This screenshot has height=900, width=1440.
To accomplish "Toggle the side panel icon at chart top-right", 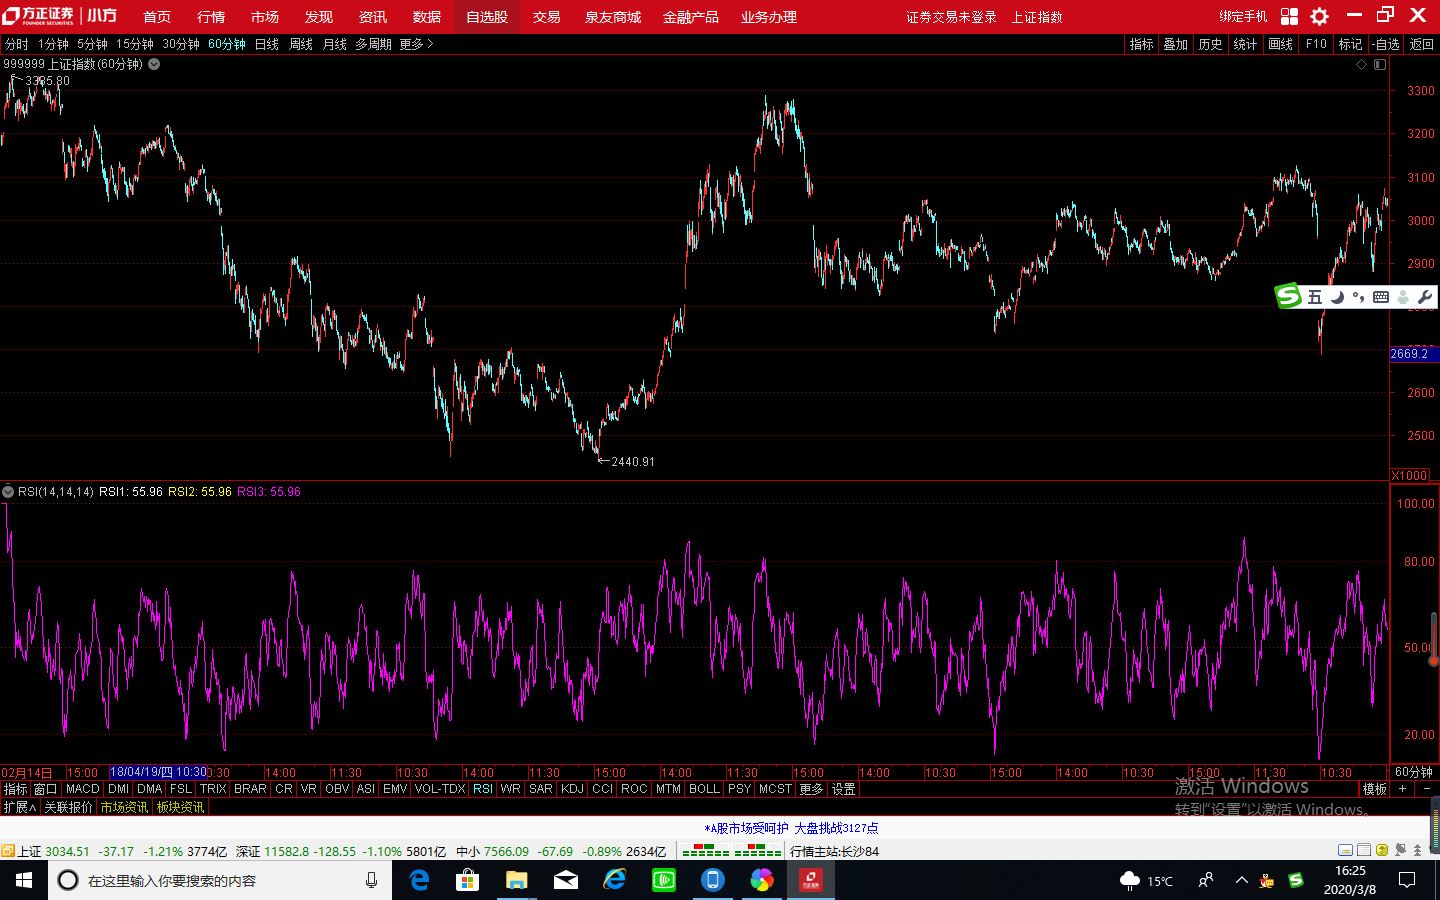I will 1380,64.
